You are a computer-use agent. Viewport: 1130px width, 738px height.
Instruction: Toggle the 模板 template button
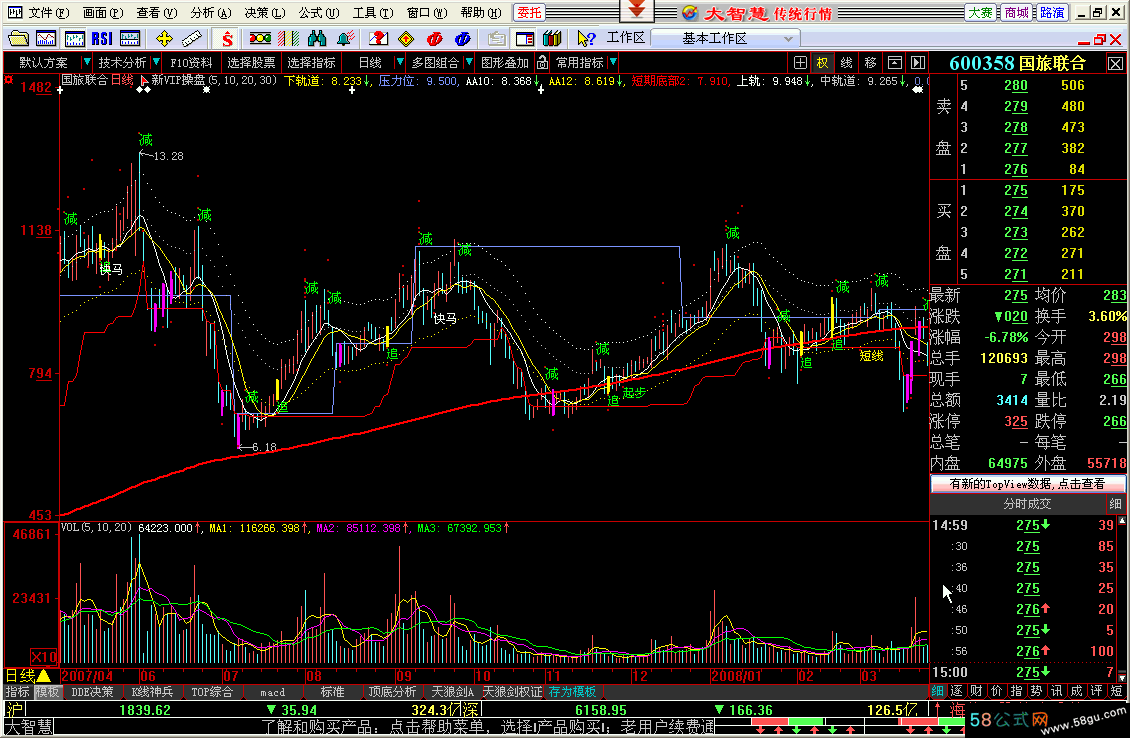[48, 692]
